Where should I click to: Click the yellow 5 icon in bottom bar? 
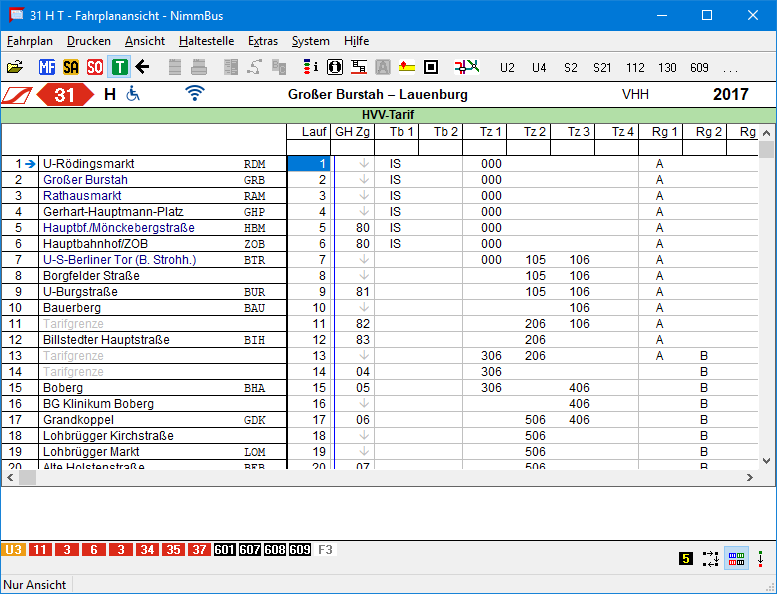click(x=685, y=559)
